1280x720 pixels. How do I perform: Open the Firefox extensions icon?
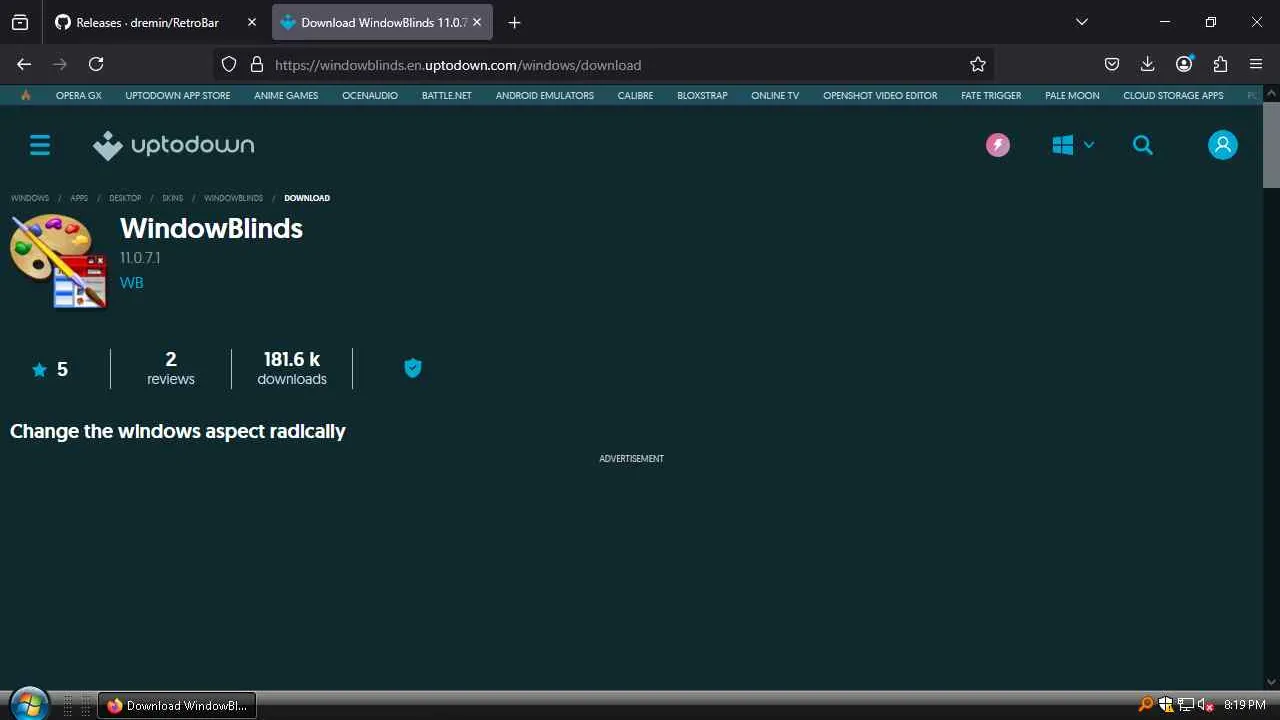pos(1220,64)
